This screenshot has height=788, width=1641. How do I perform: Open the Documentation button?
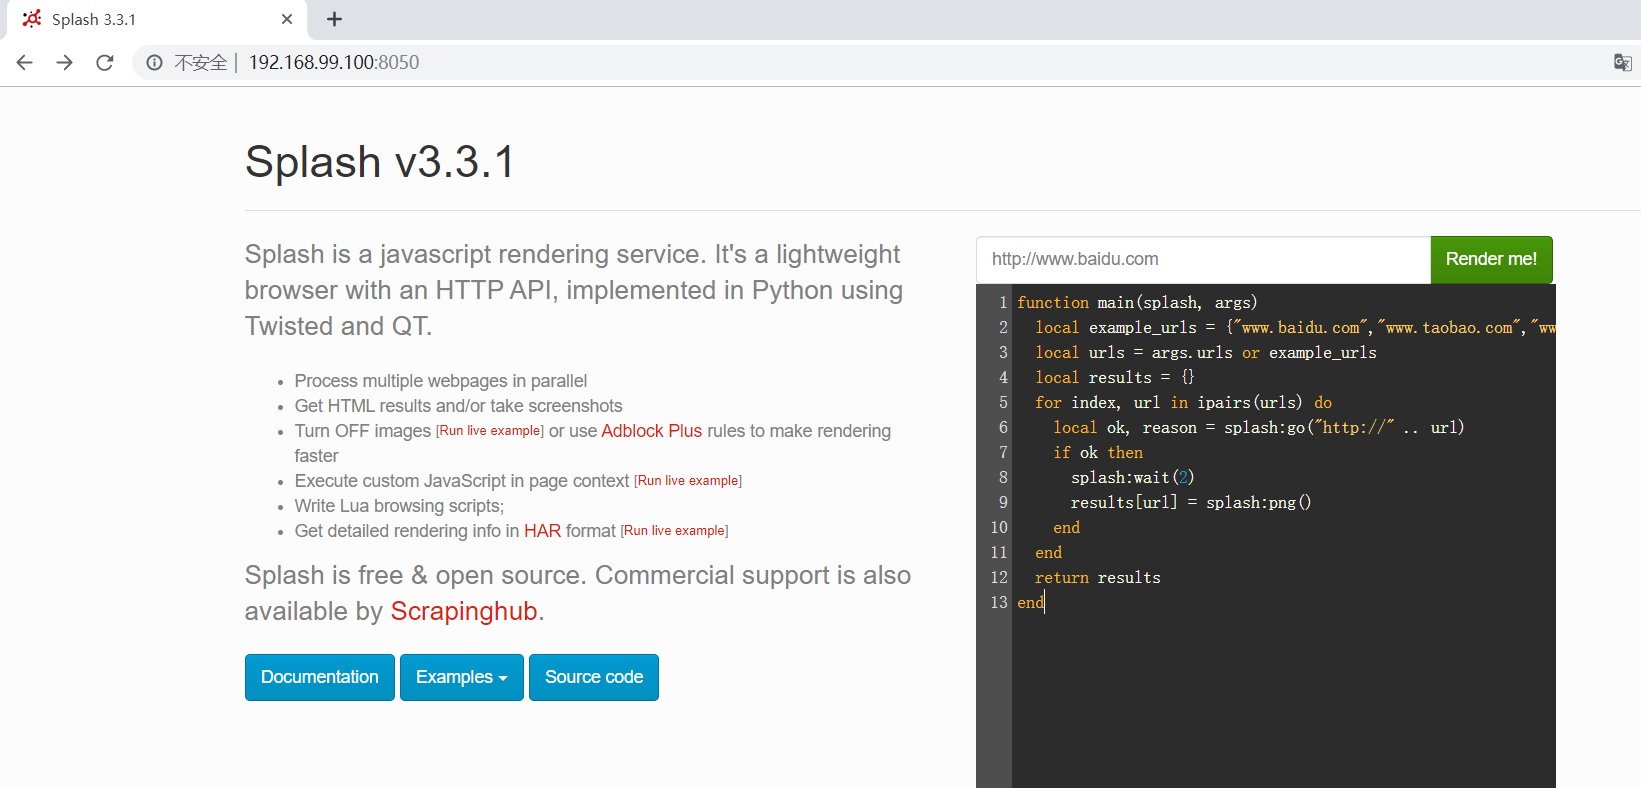tap(320, 677)
